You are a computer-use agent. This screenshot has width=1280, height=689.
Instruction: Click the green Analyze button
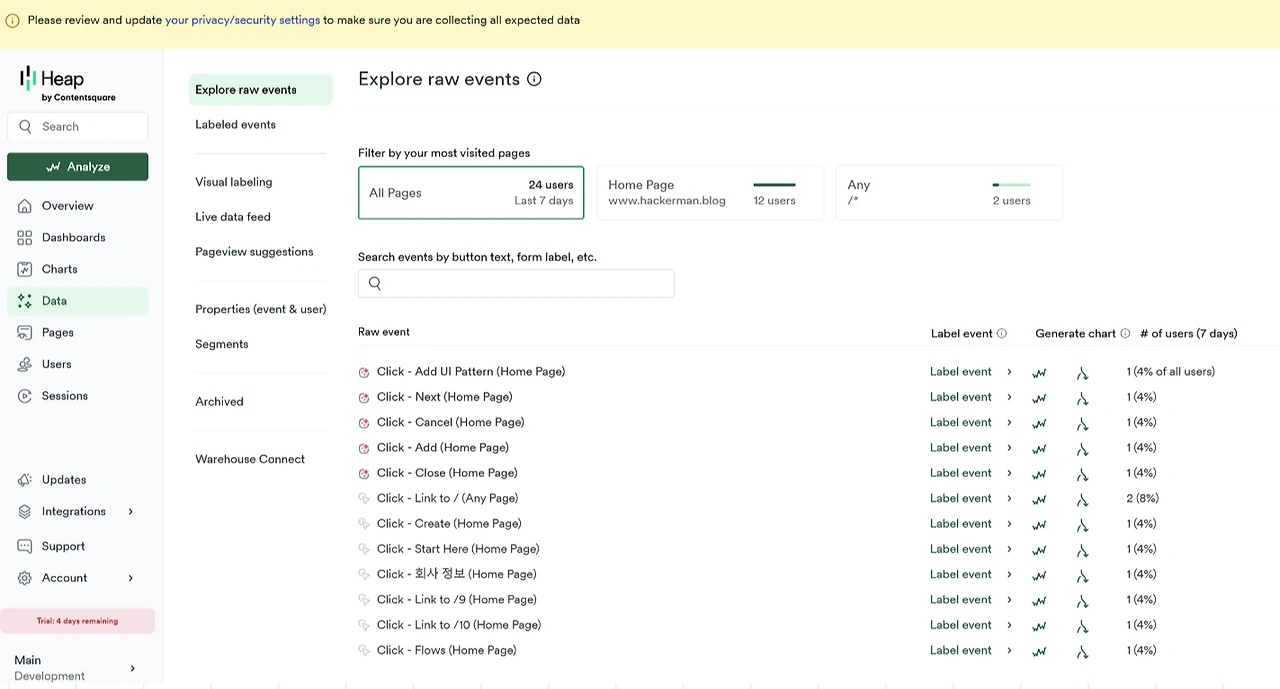tap(77, 167)
